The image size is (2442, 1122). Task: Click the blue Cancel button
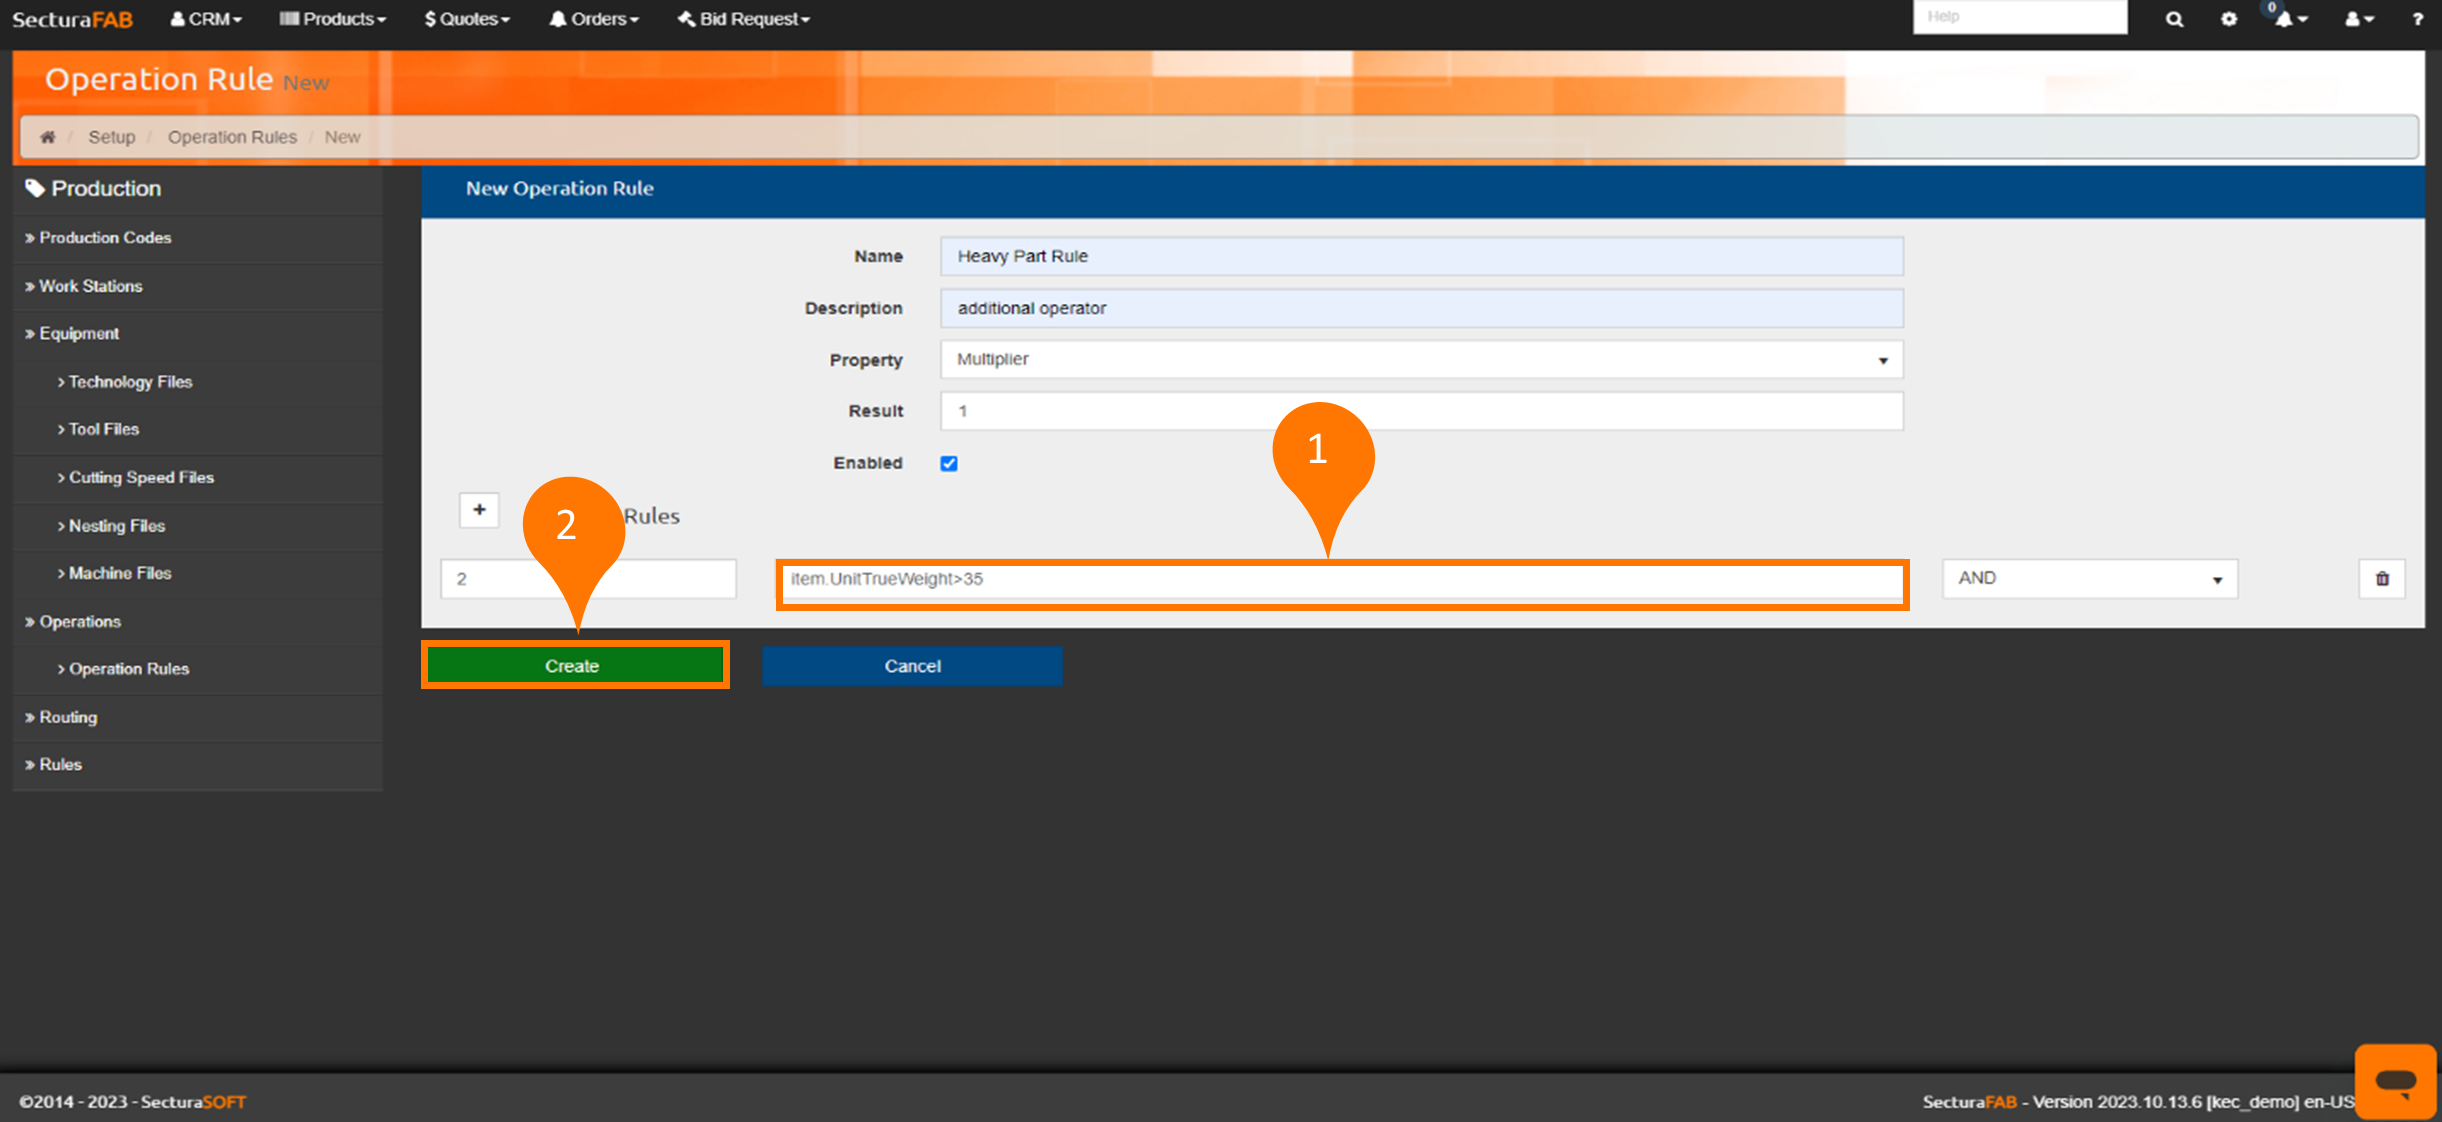[x=911, y=666]
